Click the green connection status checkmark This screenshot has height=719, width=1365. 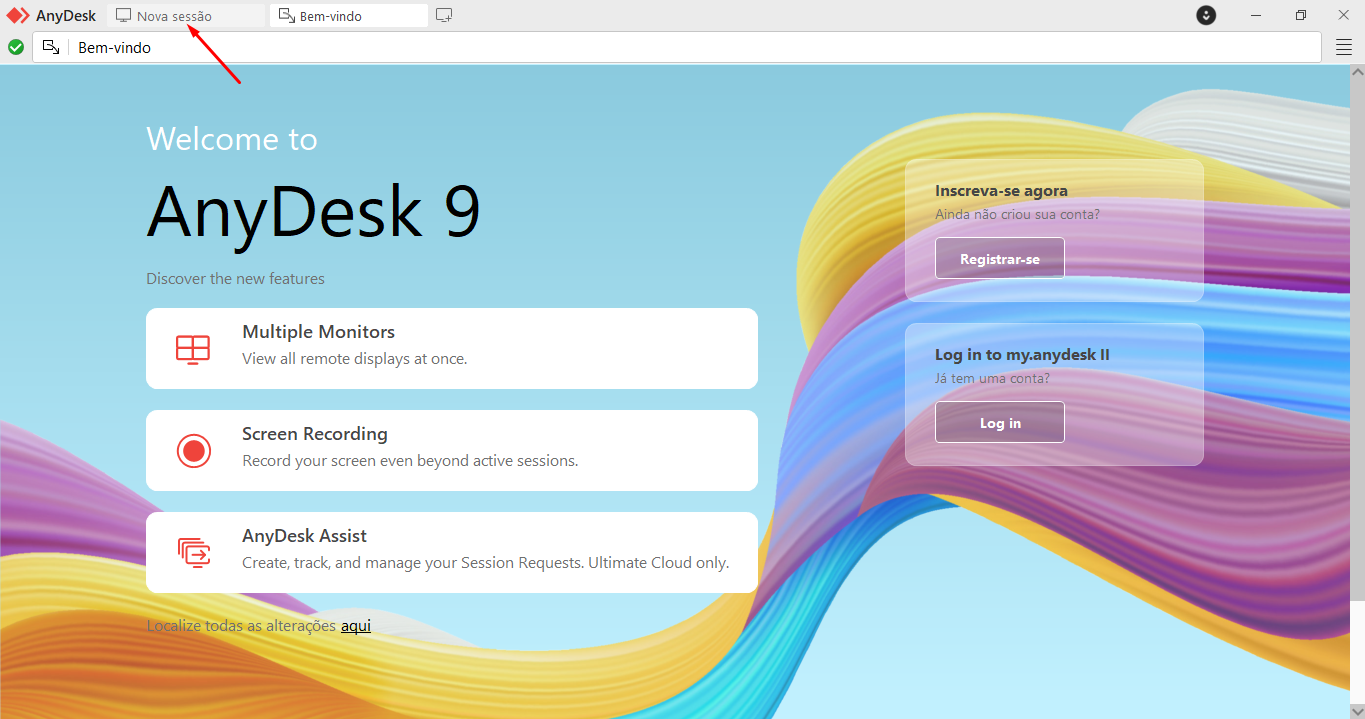16,47
